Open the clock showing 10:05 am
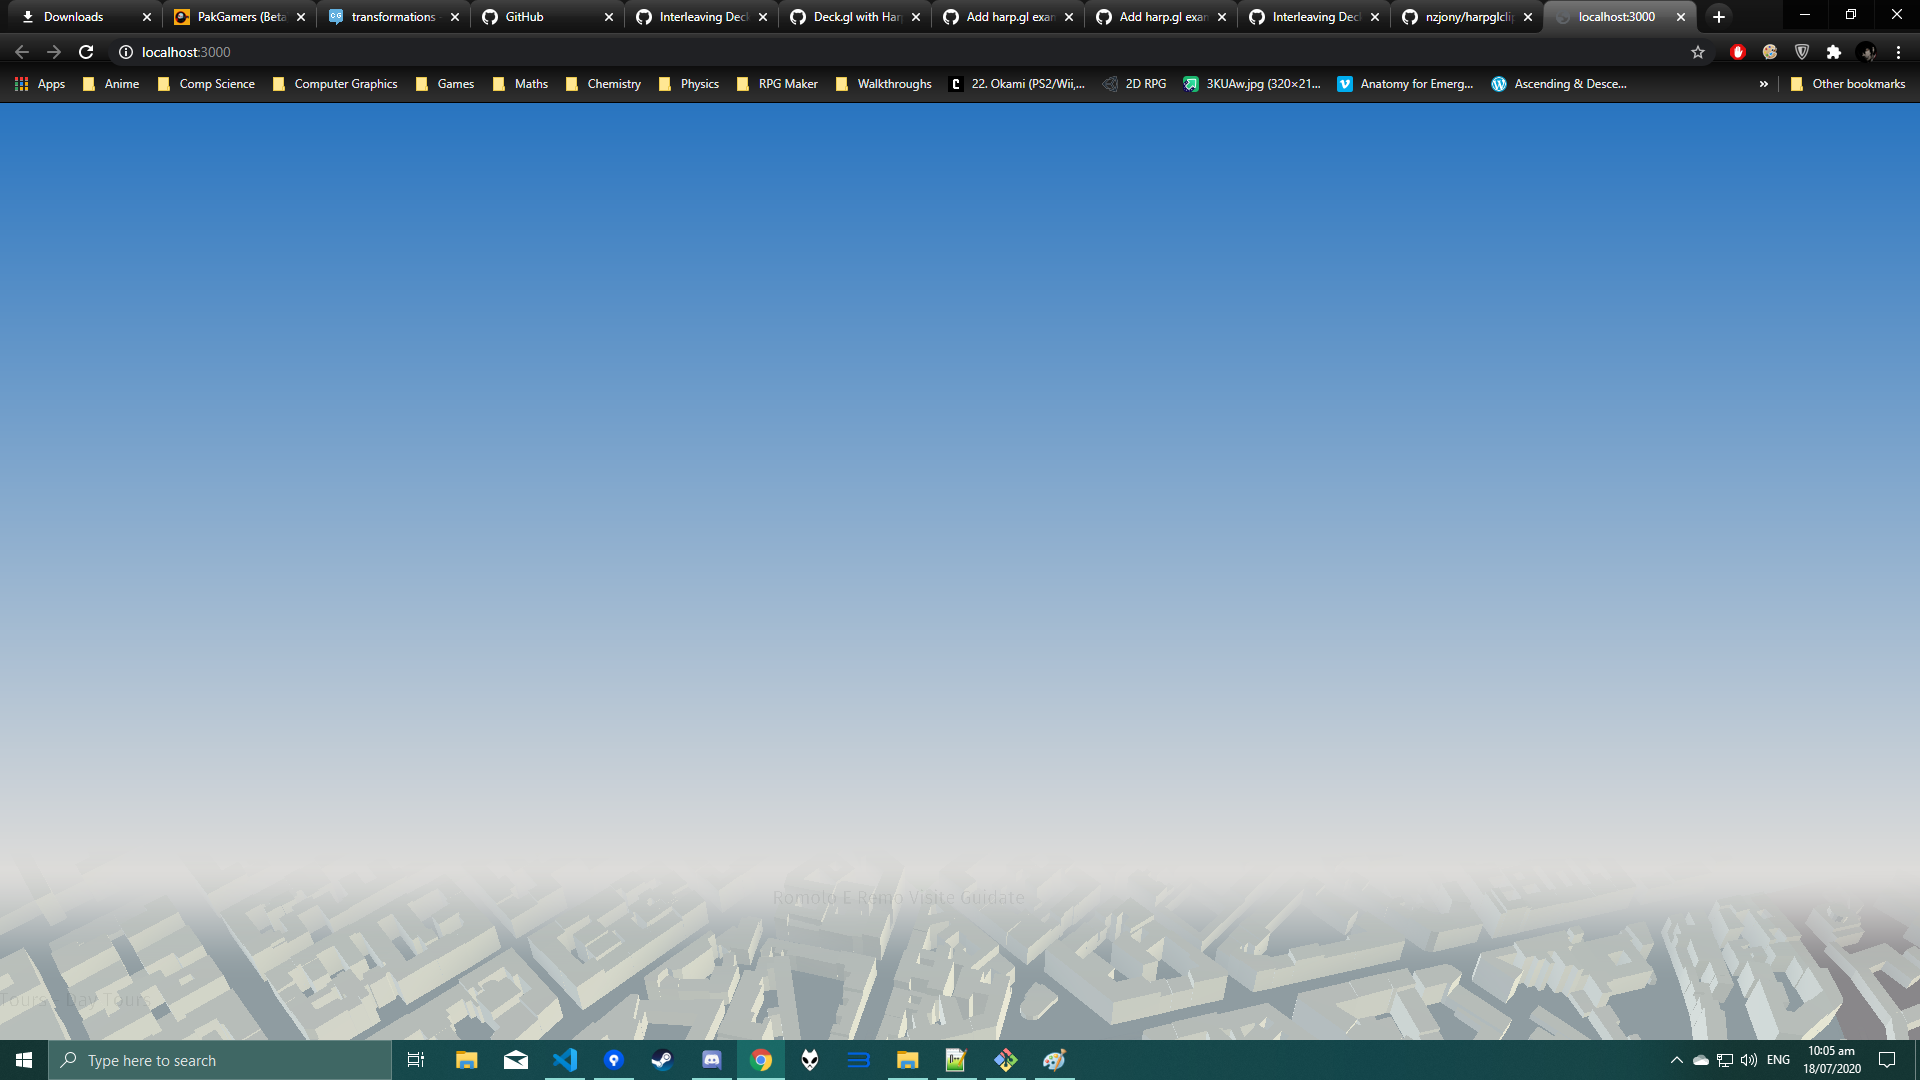The image size is (1920, 1080). click(x=1832, y=1060)
